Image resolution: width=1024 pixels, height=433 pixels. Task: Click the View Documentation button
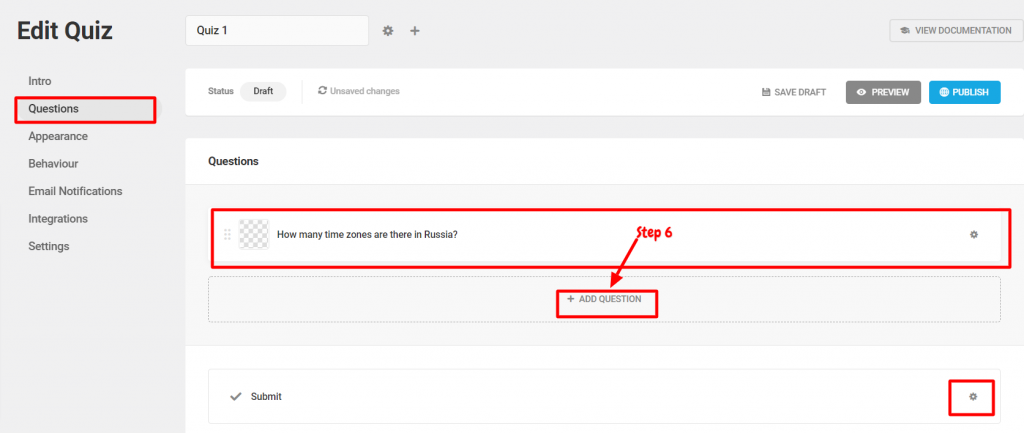pyautogui.click(x=955, y=31)
